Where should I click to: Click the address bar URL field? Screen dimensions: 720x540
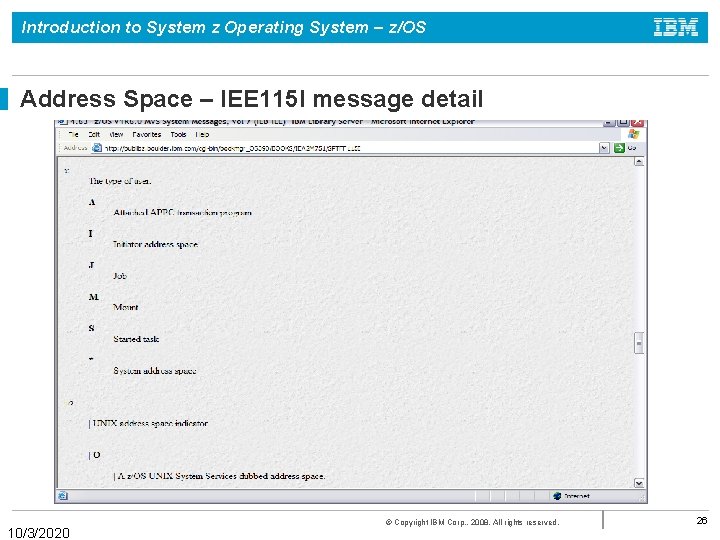coord(344,148)
